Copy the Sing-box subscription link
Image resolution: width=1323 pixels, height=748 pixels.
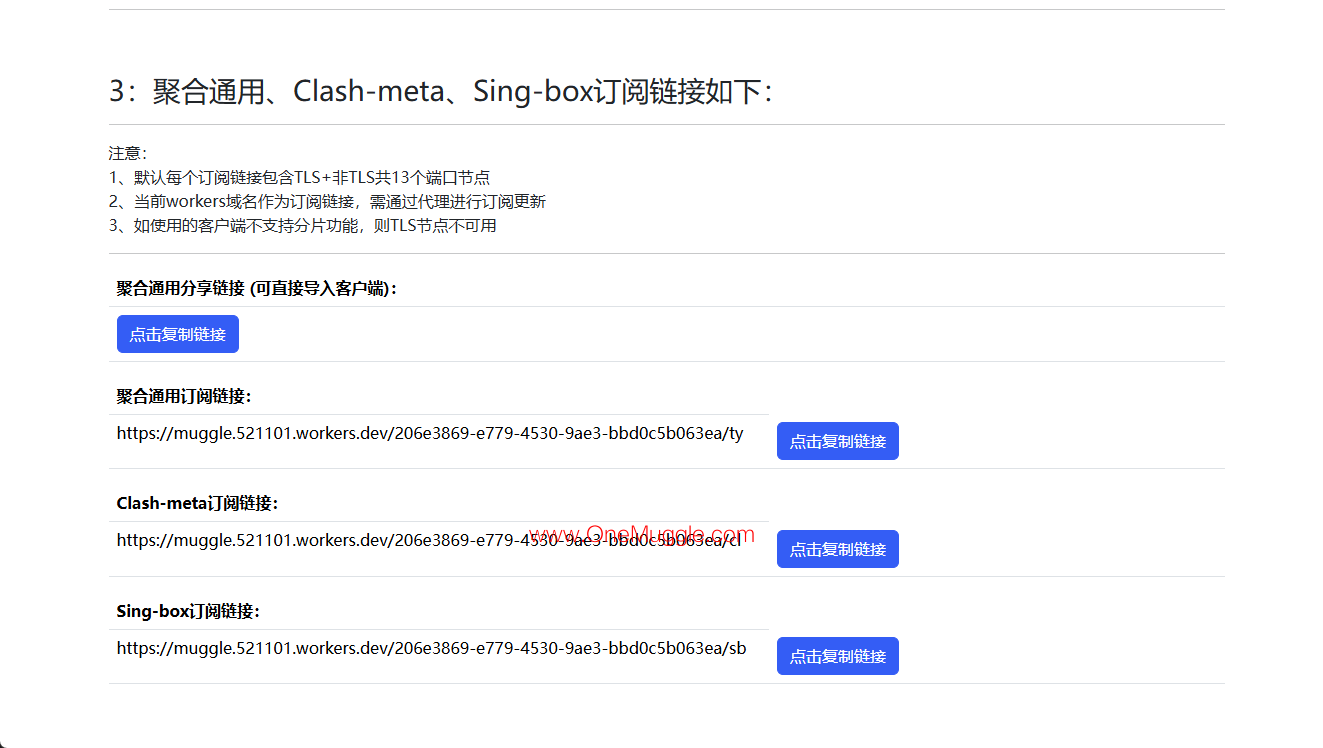837,656
